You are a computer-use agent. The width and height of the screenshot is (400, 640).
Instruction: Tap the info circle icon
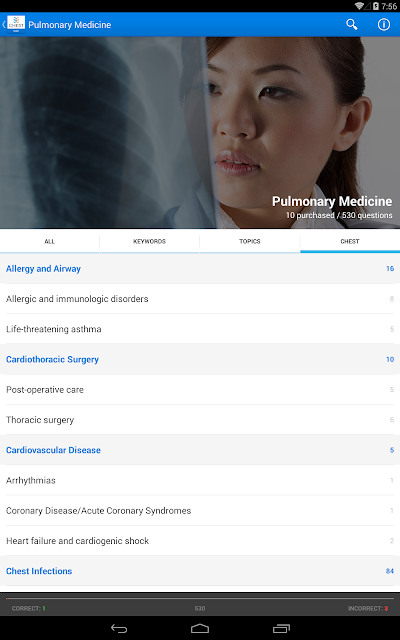click(384, 24)
